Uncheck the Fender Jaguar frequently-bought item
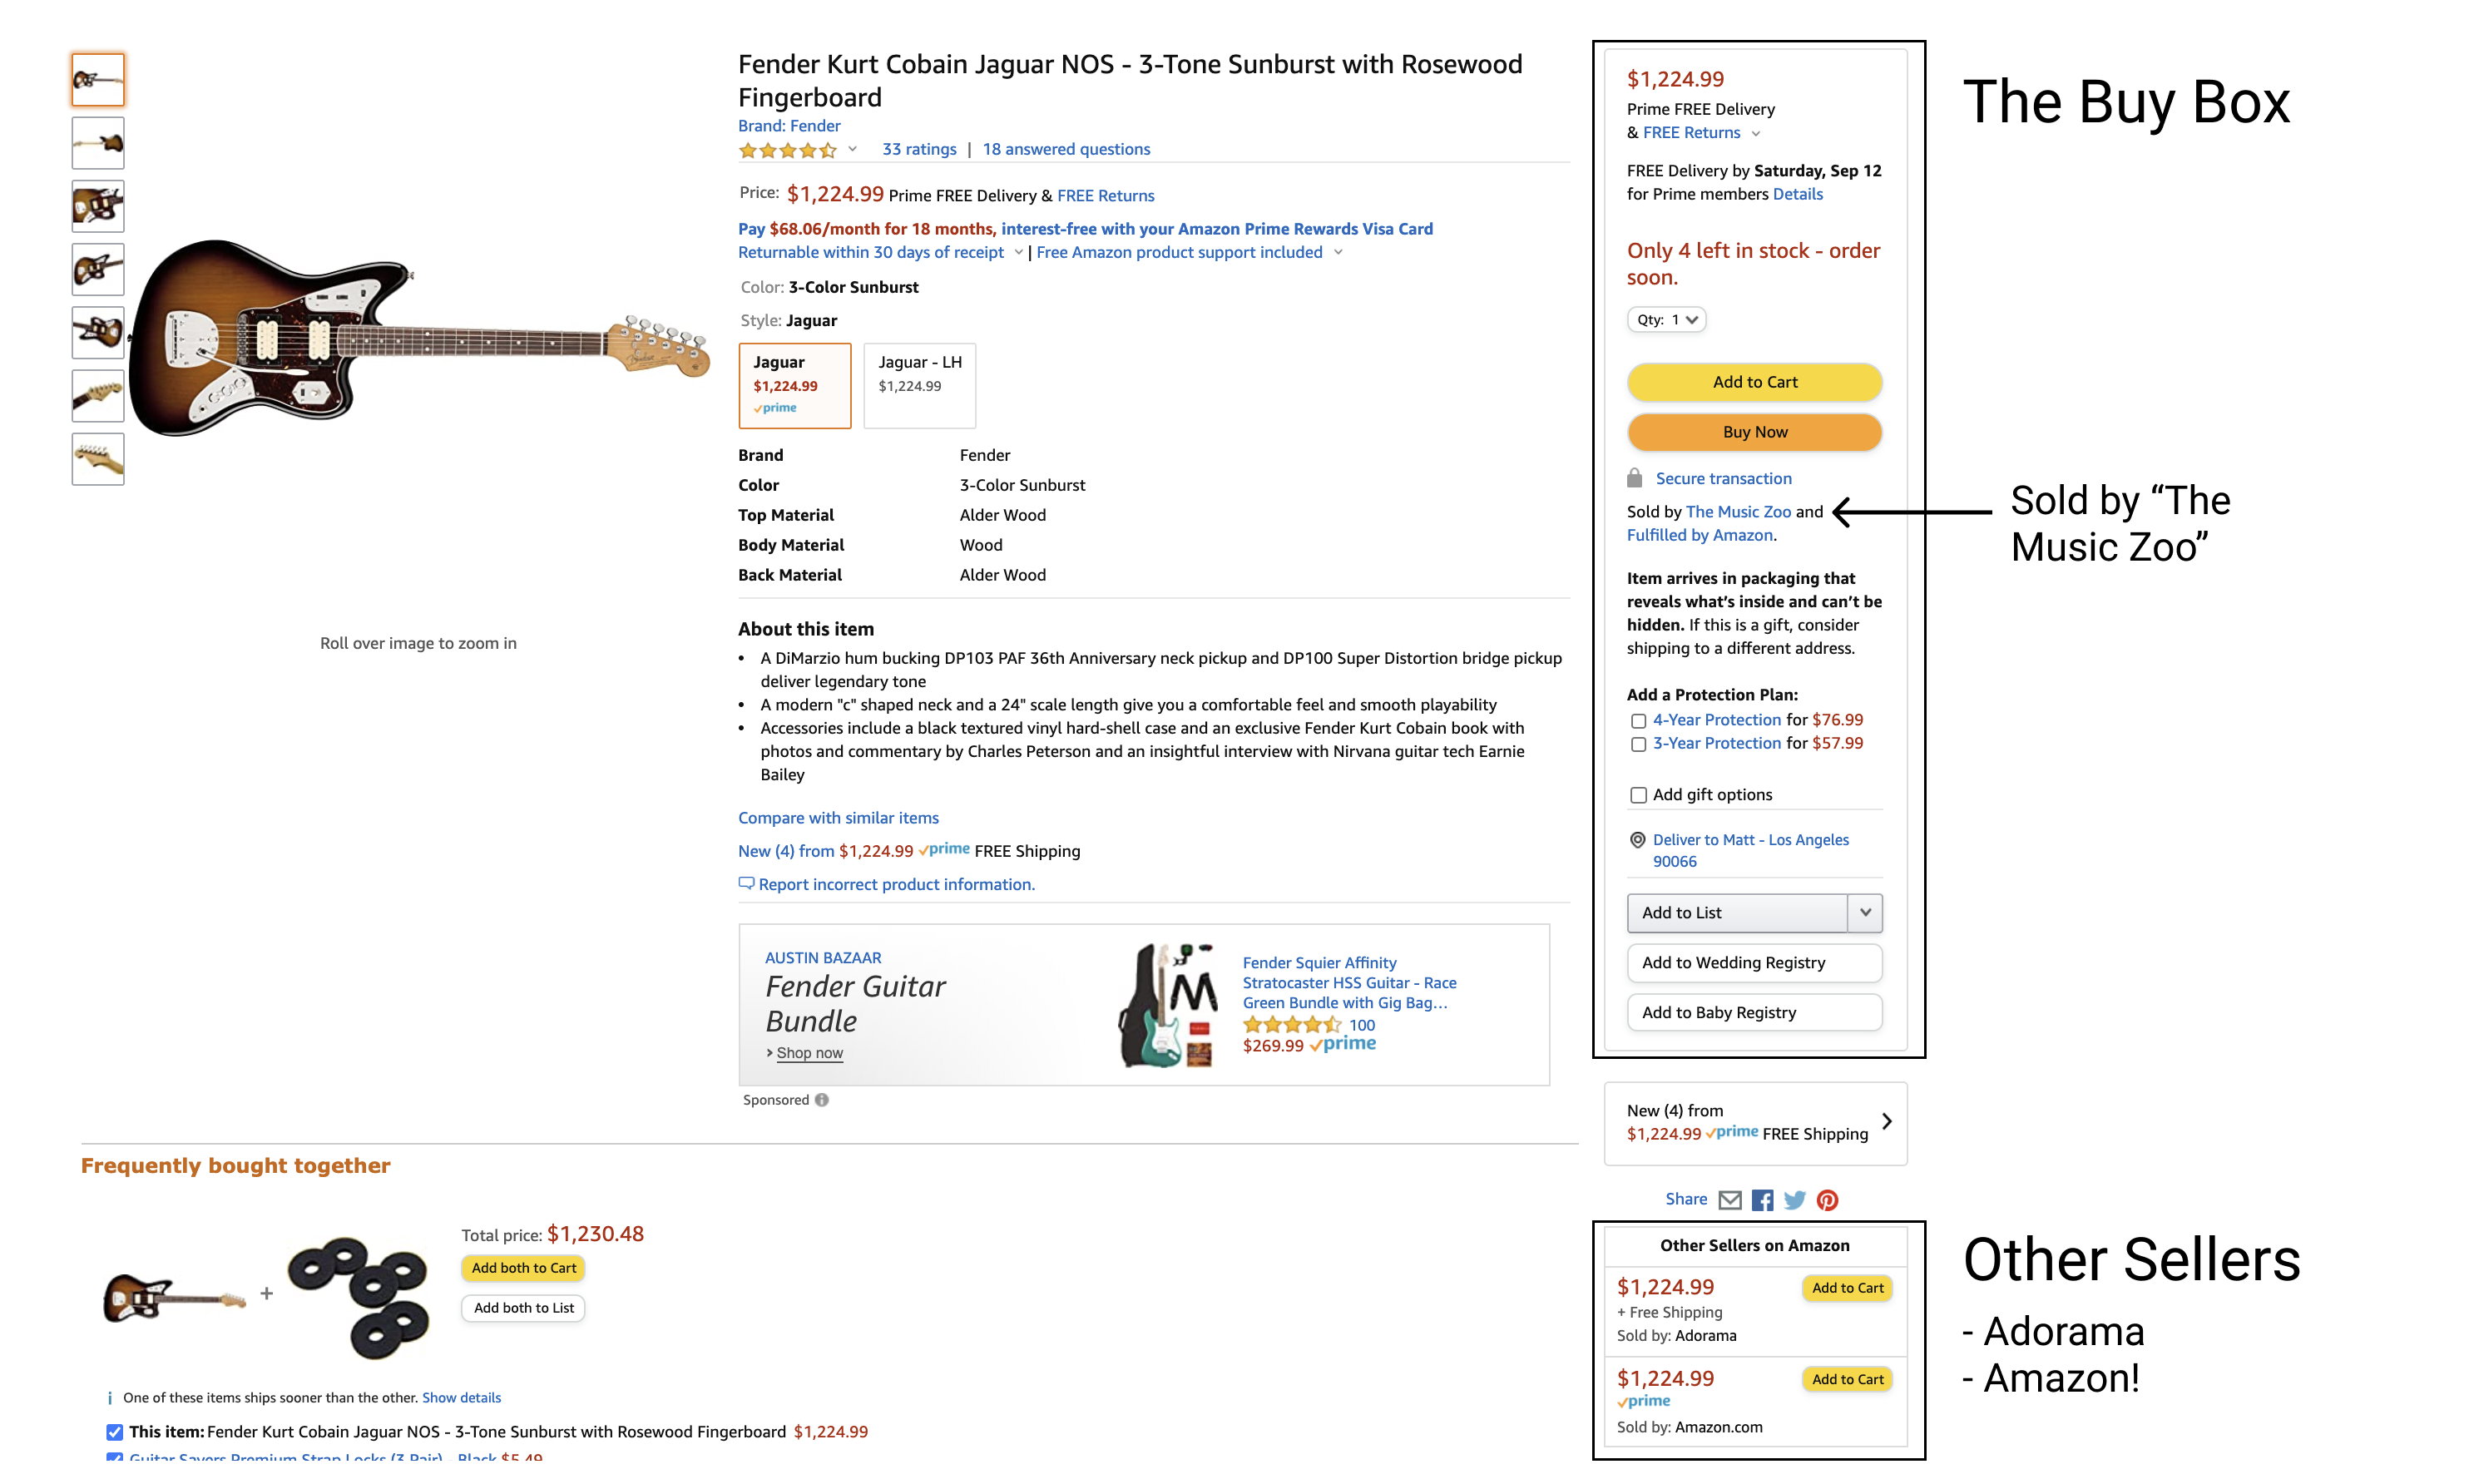Image resolution: width=2469 pixels, height=1484 pixels. point(115,1432)
